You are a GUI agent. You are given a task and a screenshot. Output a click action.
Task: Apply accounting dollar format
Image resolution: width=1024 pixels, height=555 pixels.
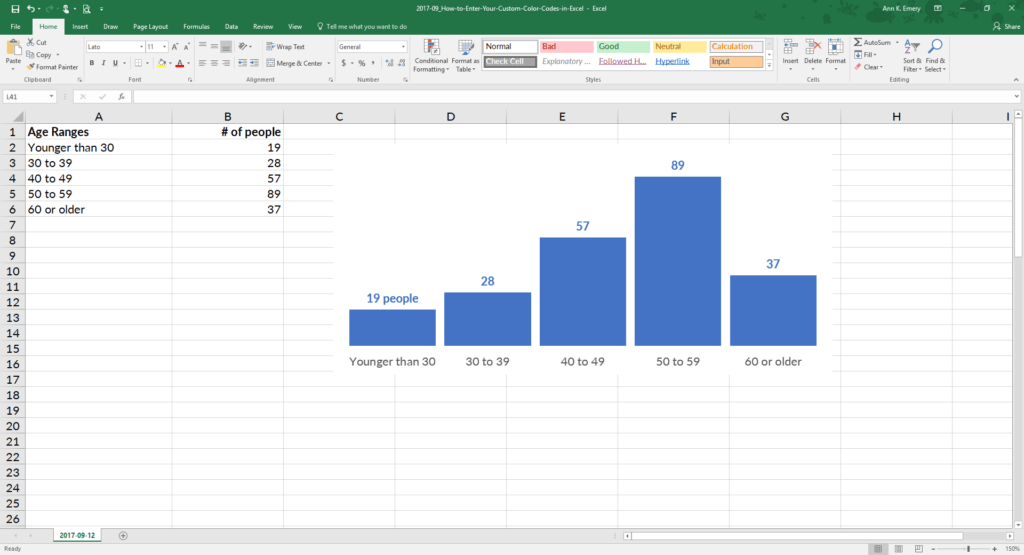point(344,63)
